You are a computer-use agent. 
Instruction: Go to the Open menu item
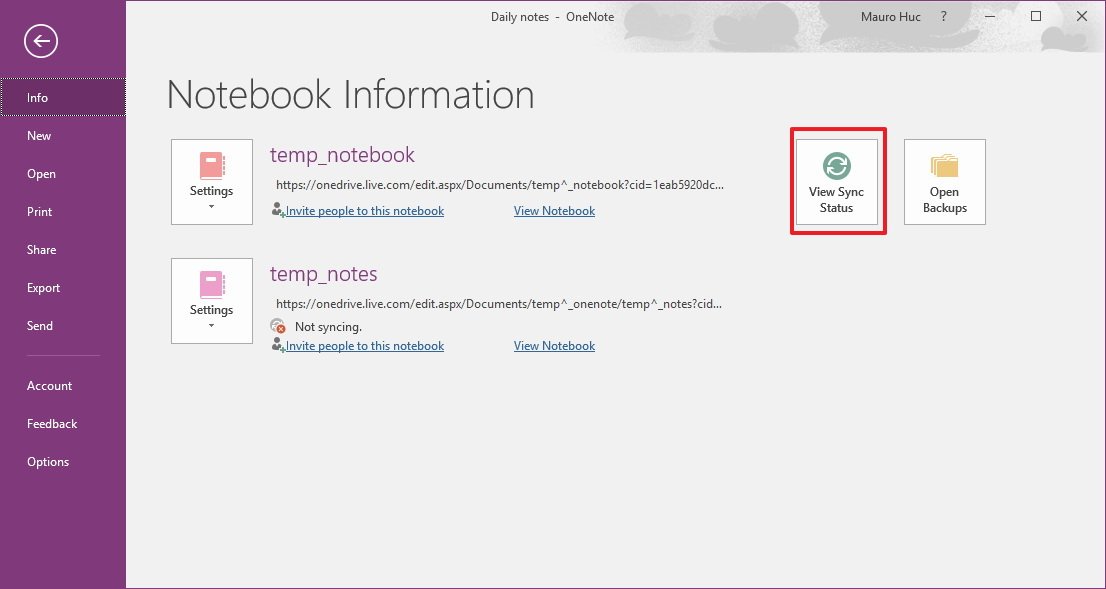pos(41,174)
